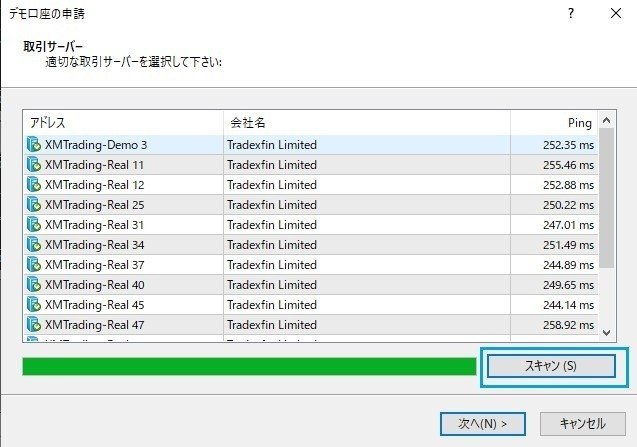The height and width of the screenshot is (447, 637).
Task: Click the 247.01 ms ping value
Action: [x=568, y=224]
